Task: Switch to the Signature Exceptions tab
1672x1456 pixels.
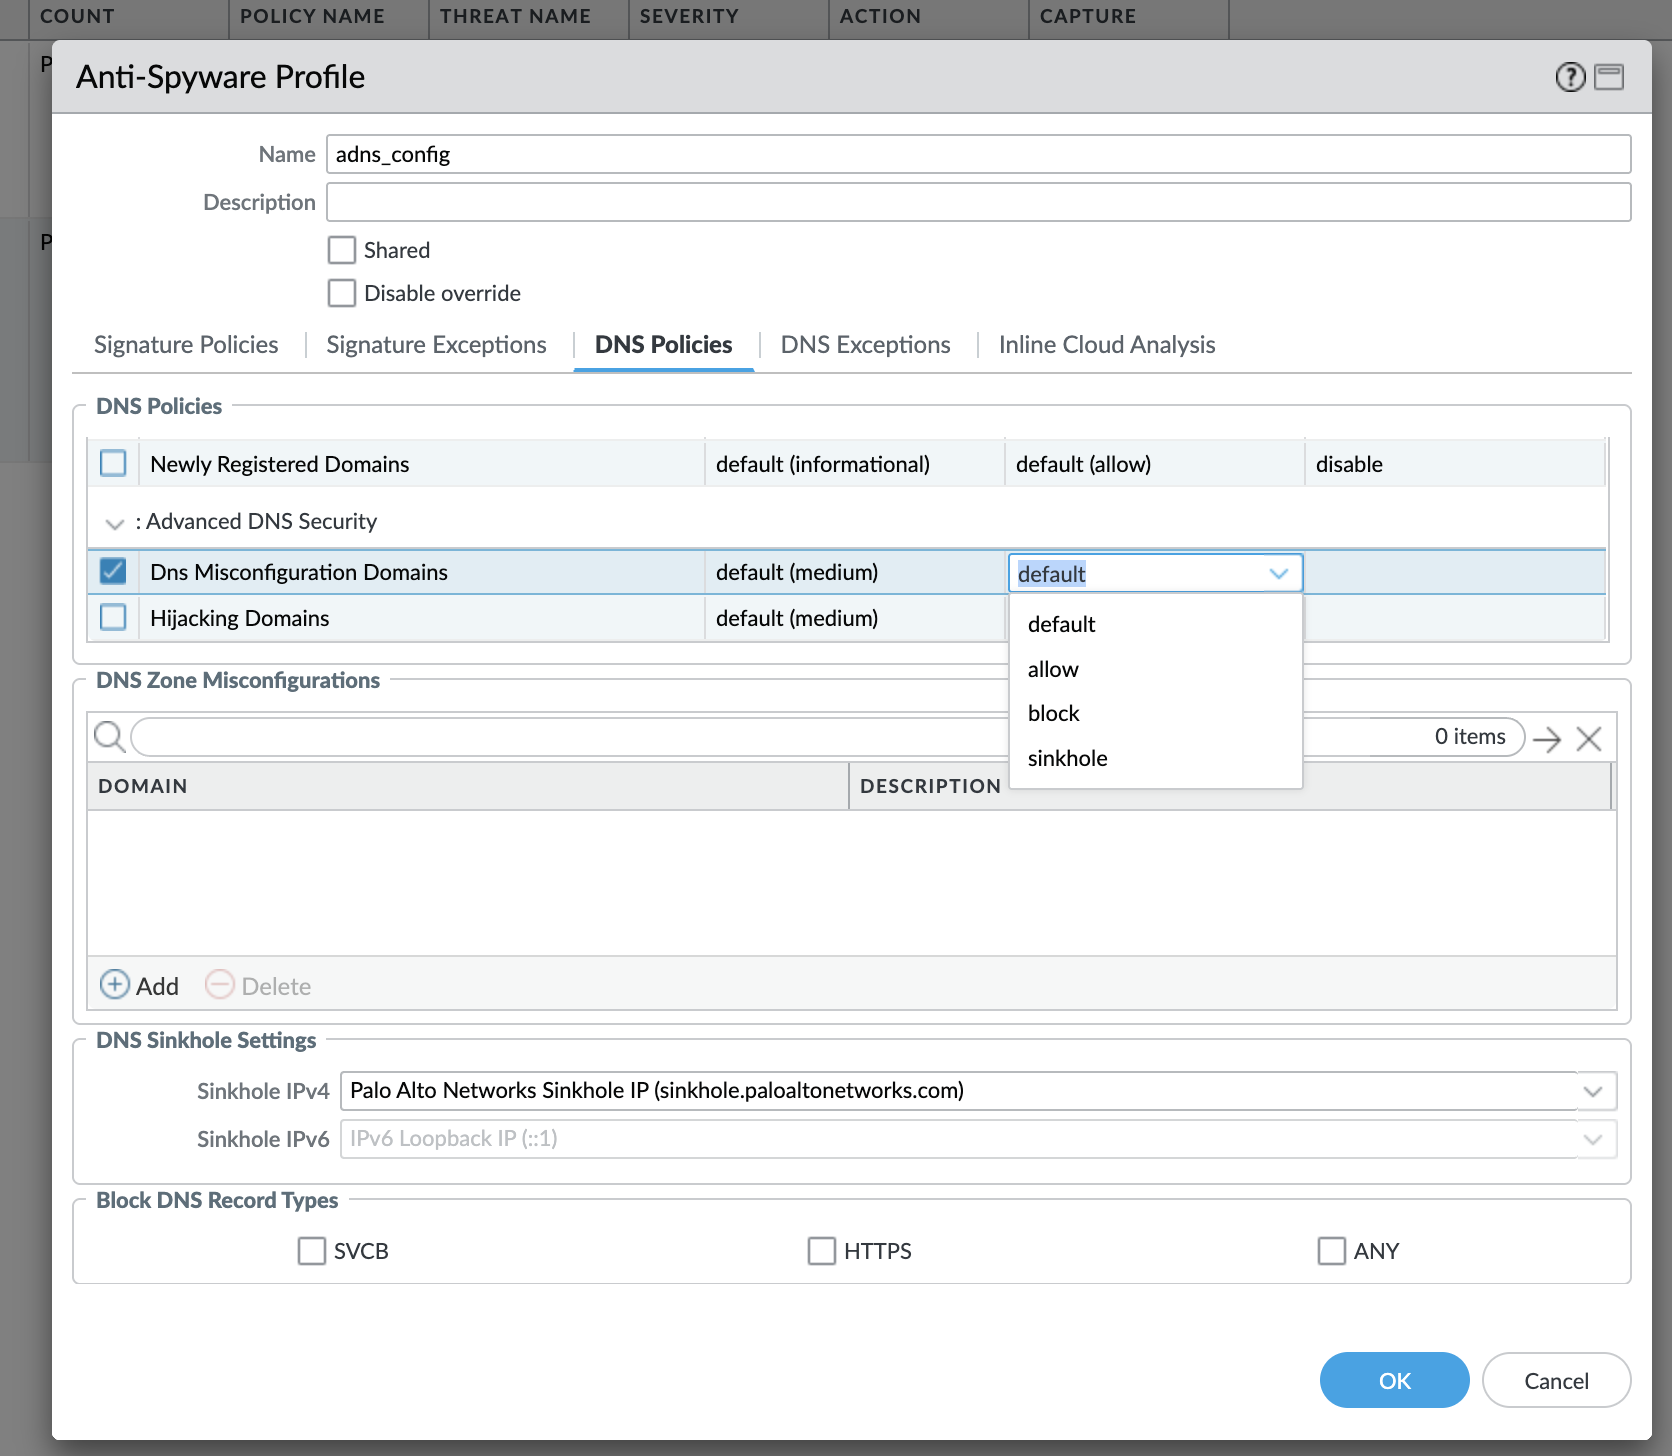Action: [x=436, y=345]
